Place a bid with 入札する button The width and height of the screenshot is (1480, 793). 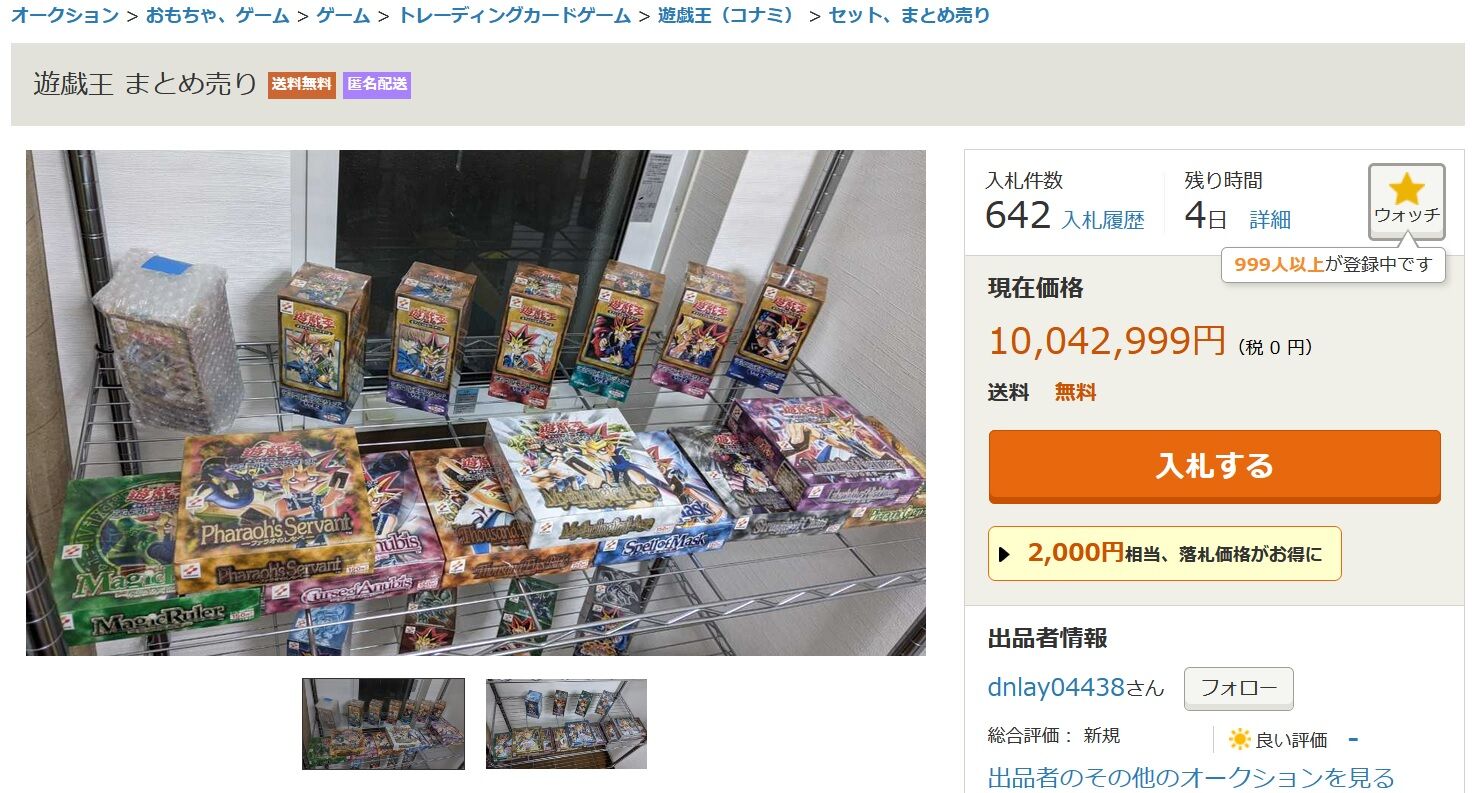tap(1214, 466)
